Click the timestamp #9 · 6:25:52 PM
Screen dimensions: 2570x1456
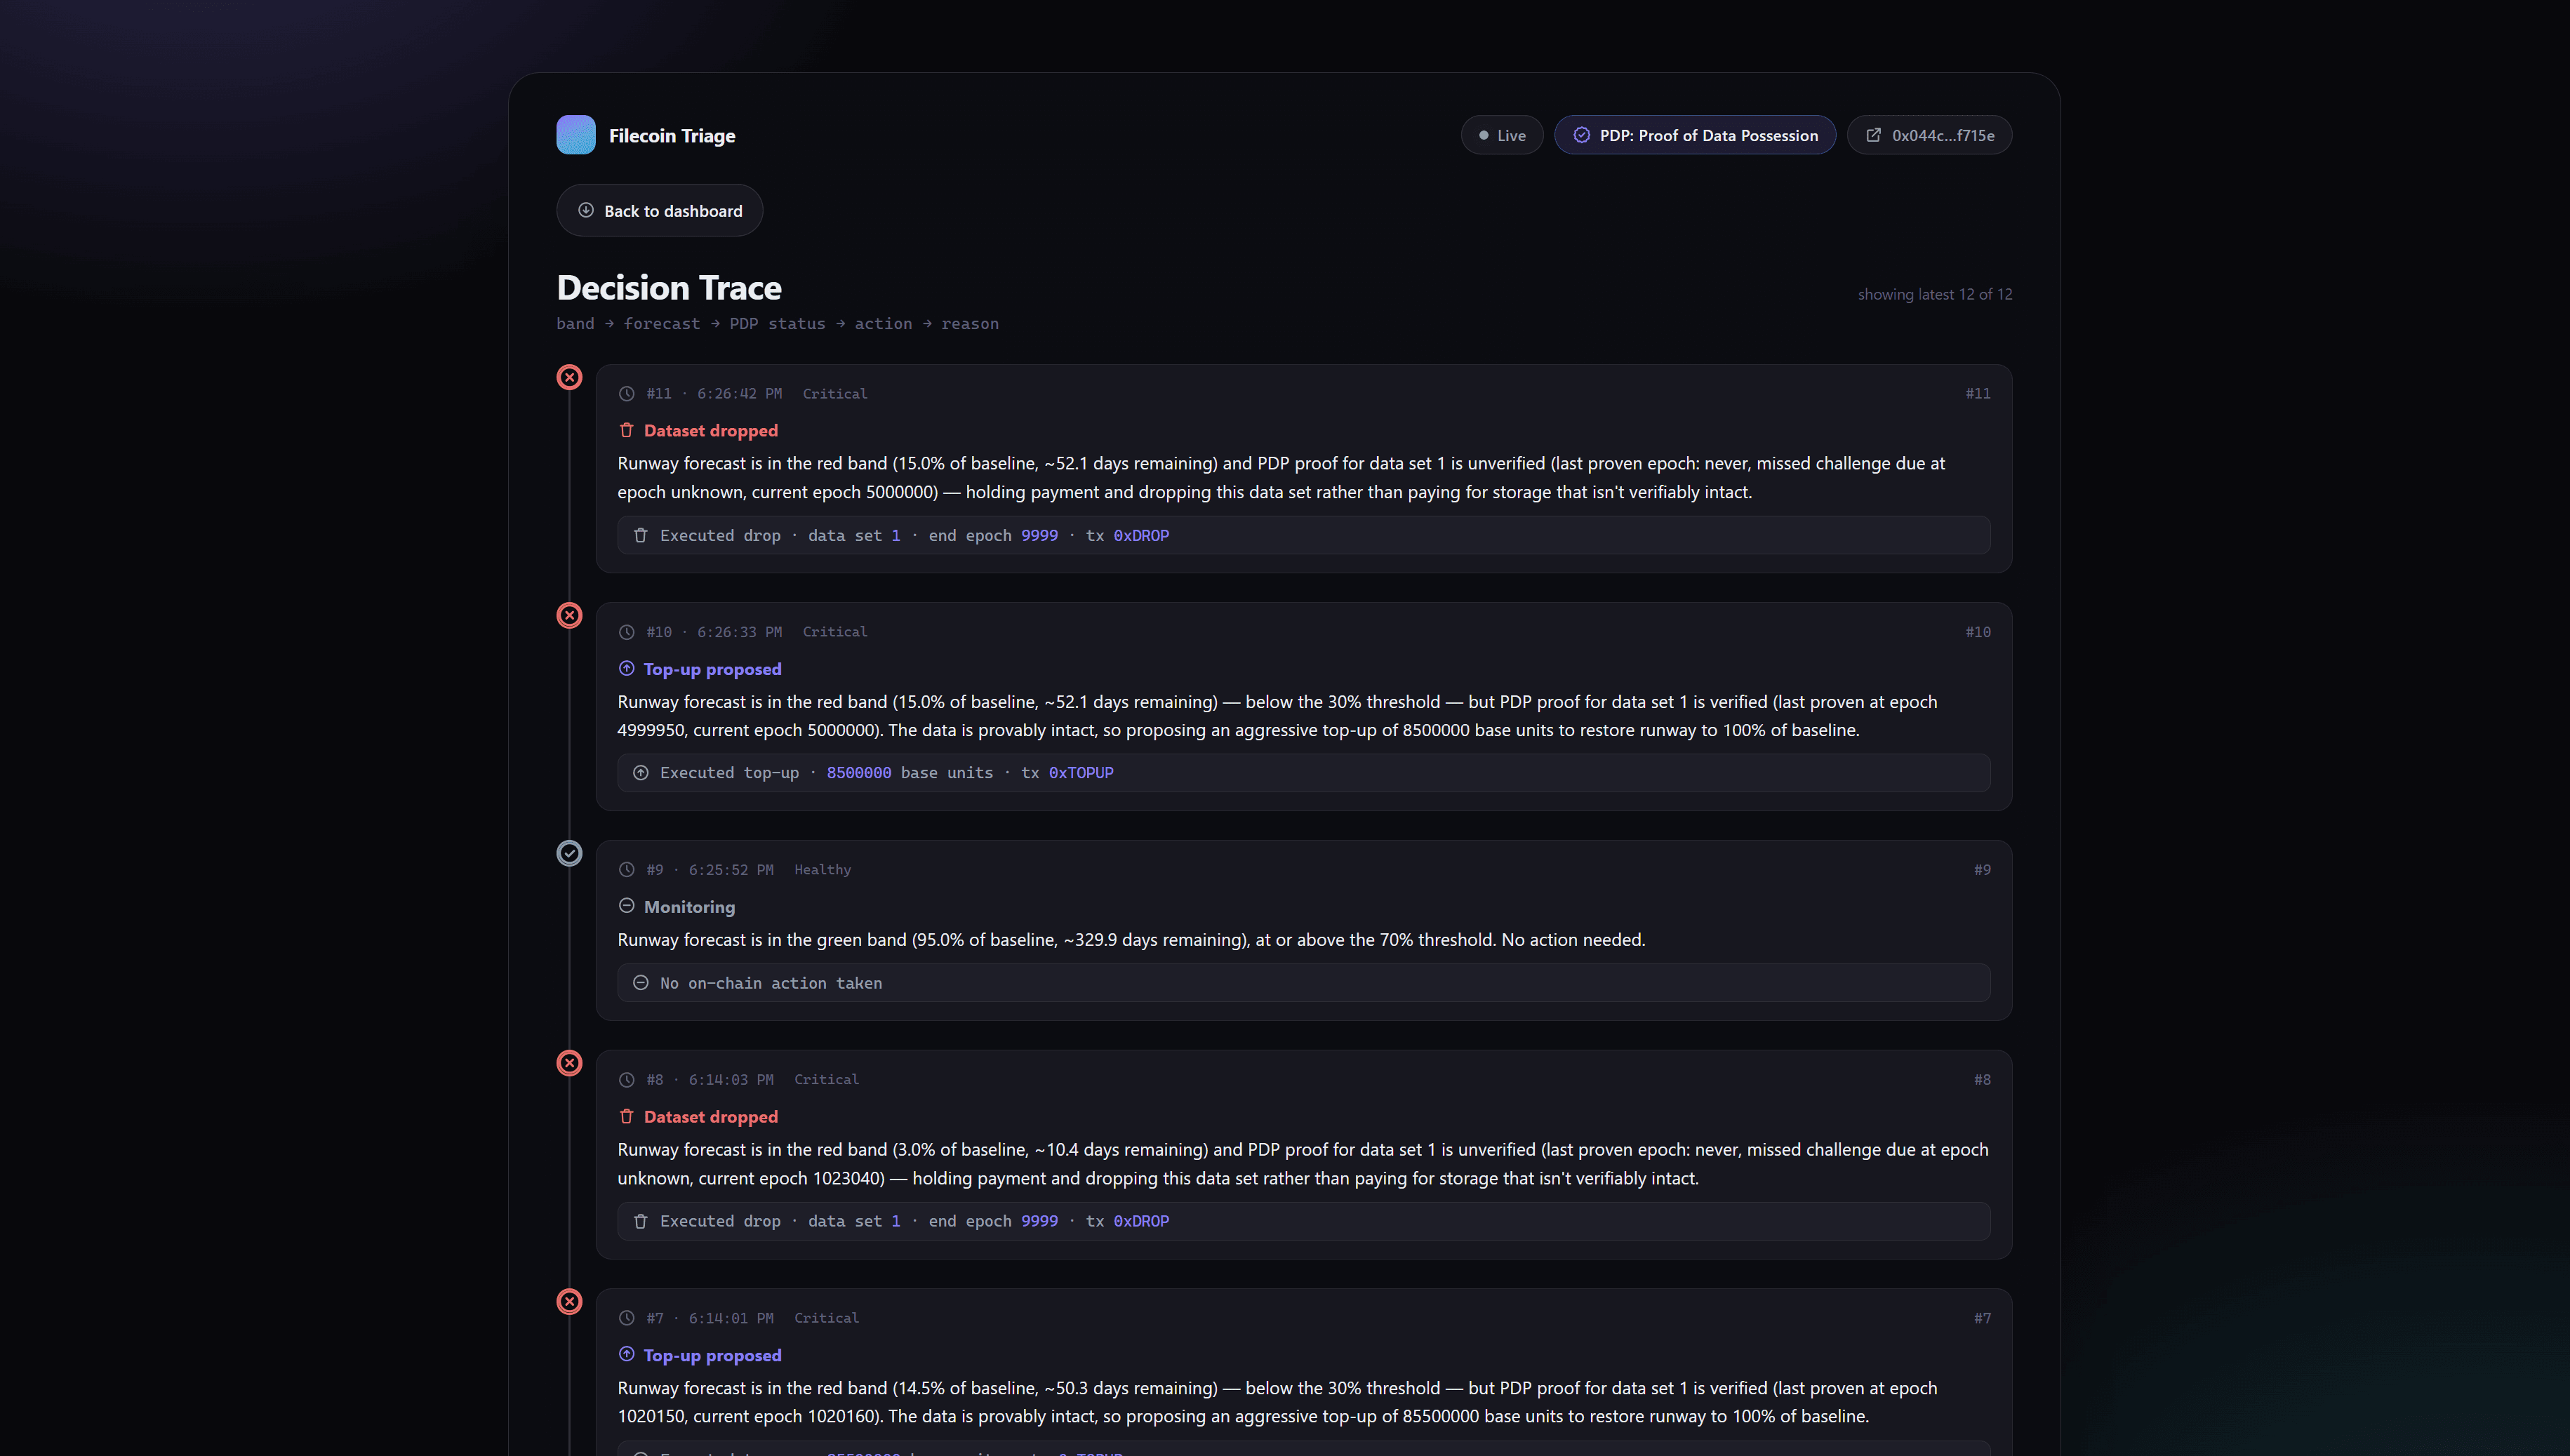point(710,870)
